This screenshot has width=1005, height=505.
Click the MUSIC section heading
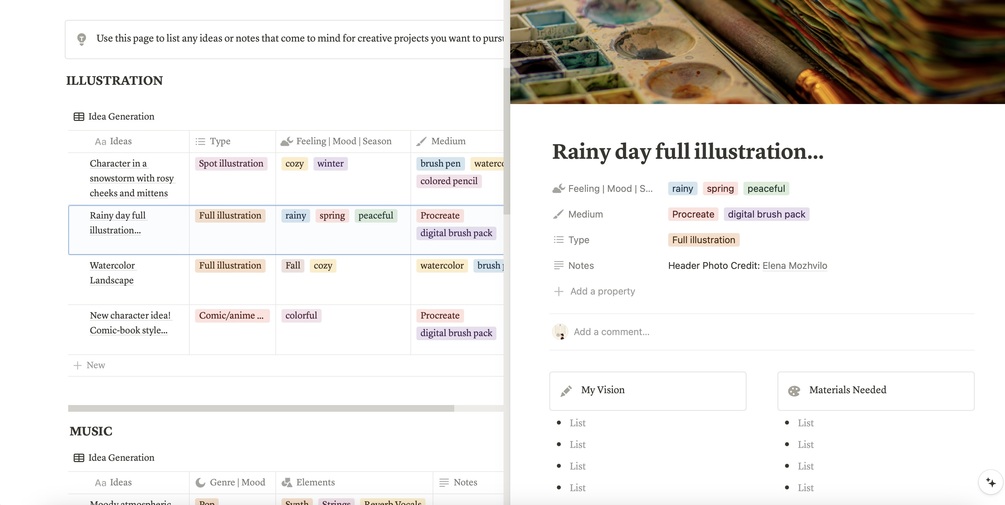coord(91,431)
